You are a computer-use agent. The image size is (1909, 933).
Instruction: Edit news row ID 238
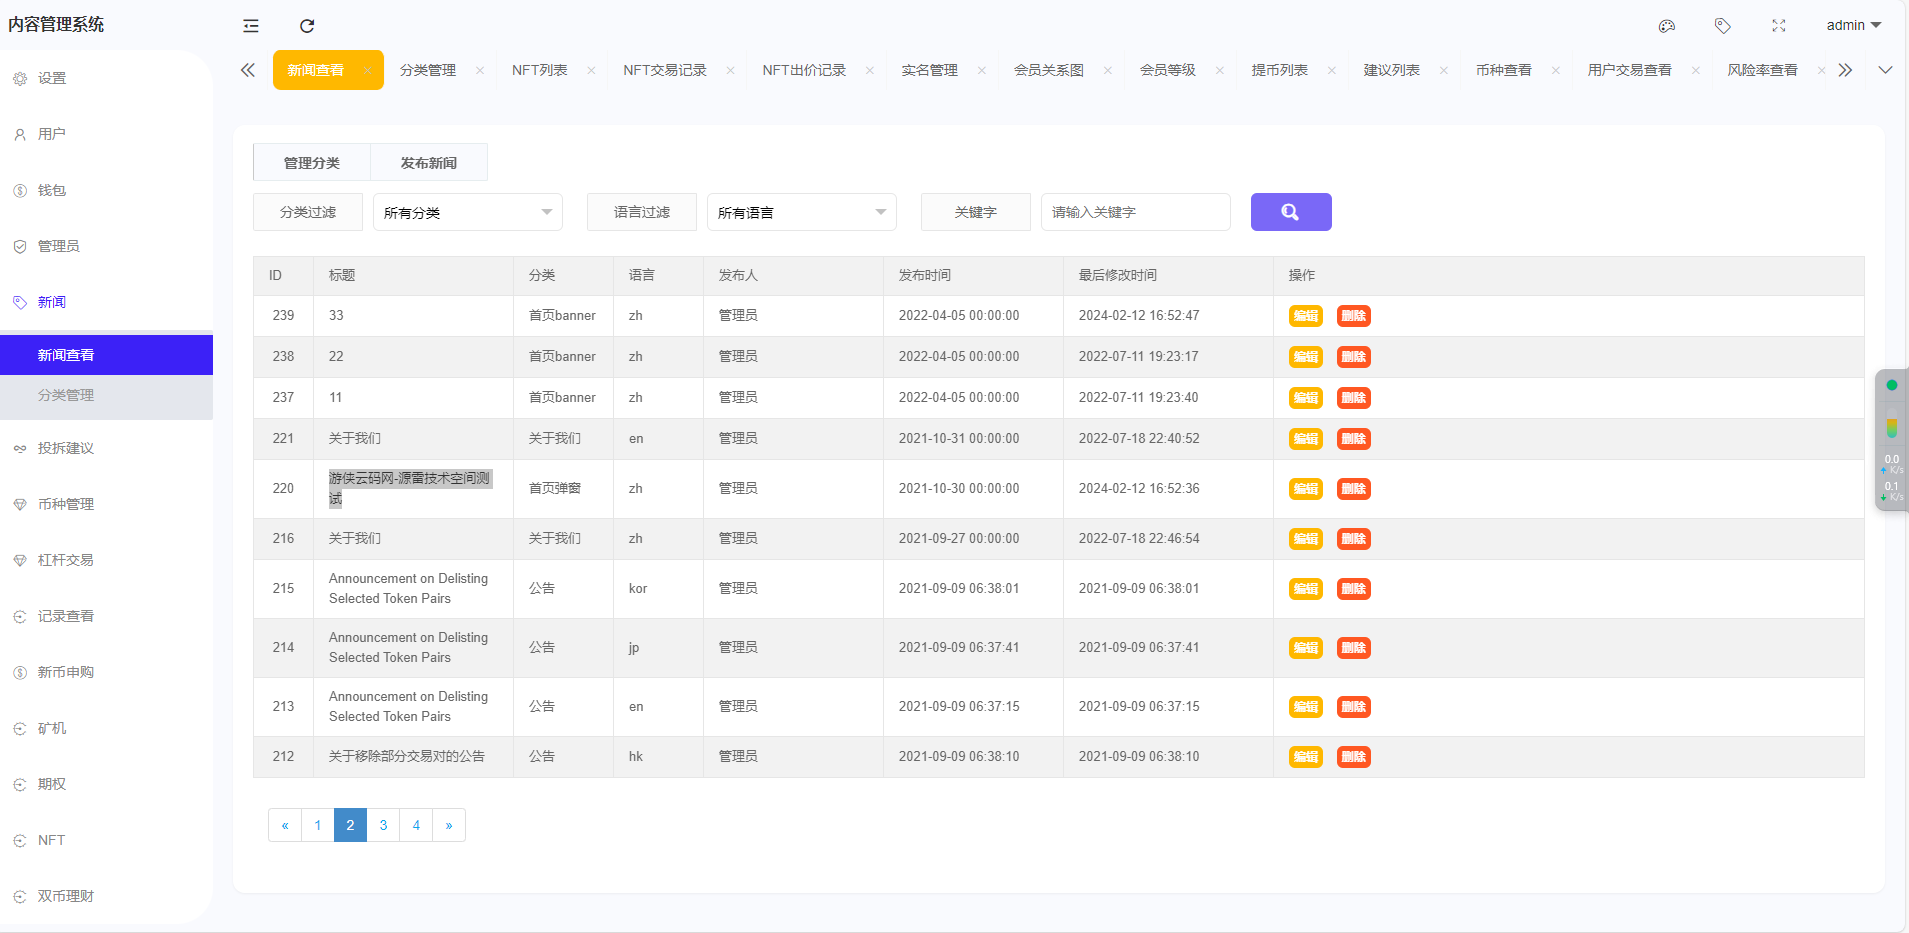click(1305, 357)
